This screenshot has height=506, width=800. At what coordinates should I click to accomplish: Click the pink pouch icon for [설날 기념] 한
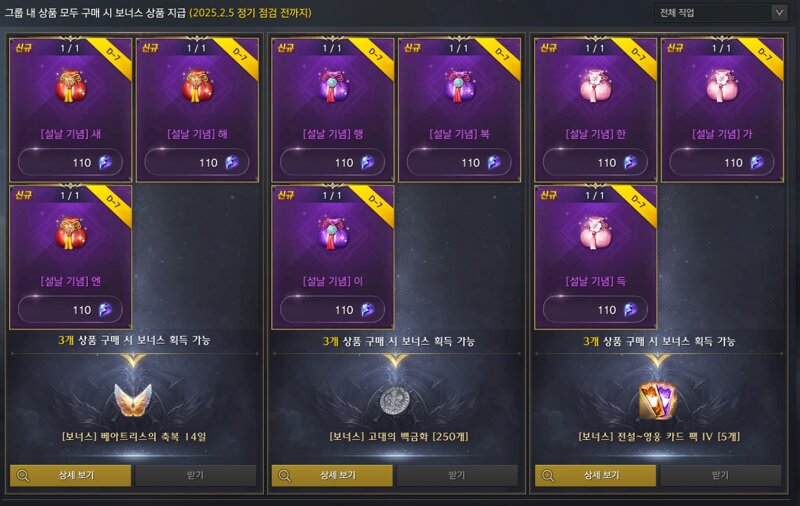pyautogui.click(x=595, y=86)
